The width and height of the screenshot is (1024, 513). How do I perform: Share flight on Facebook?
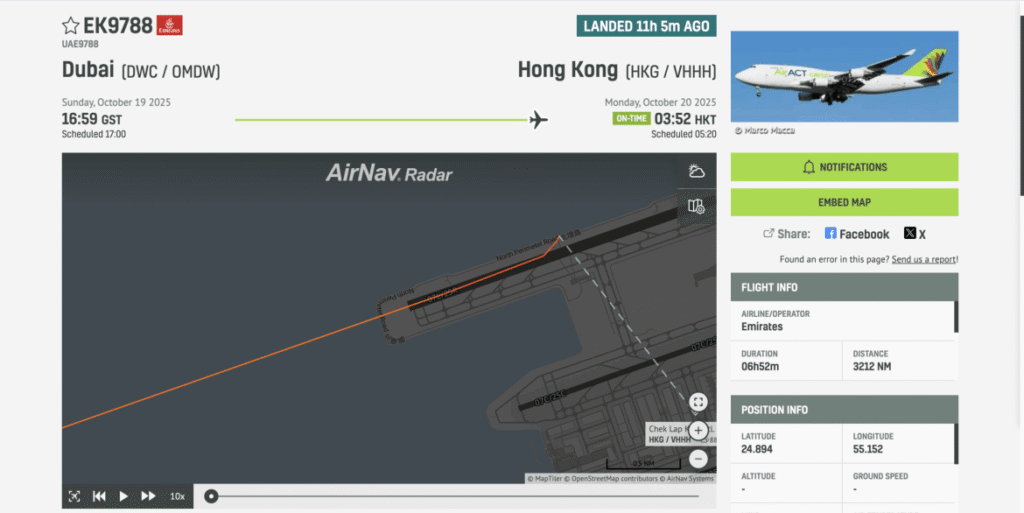pyautogui.click(x=856, y=234)
